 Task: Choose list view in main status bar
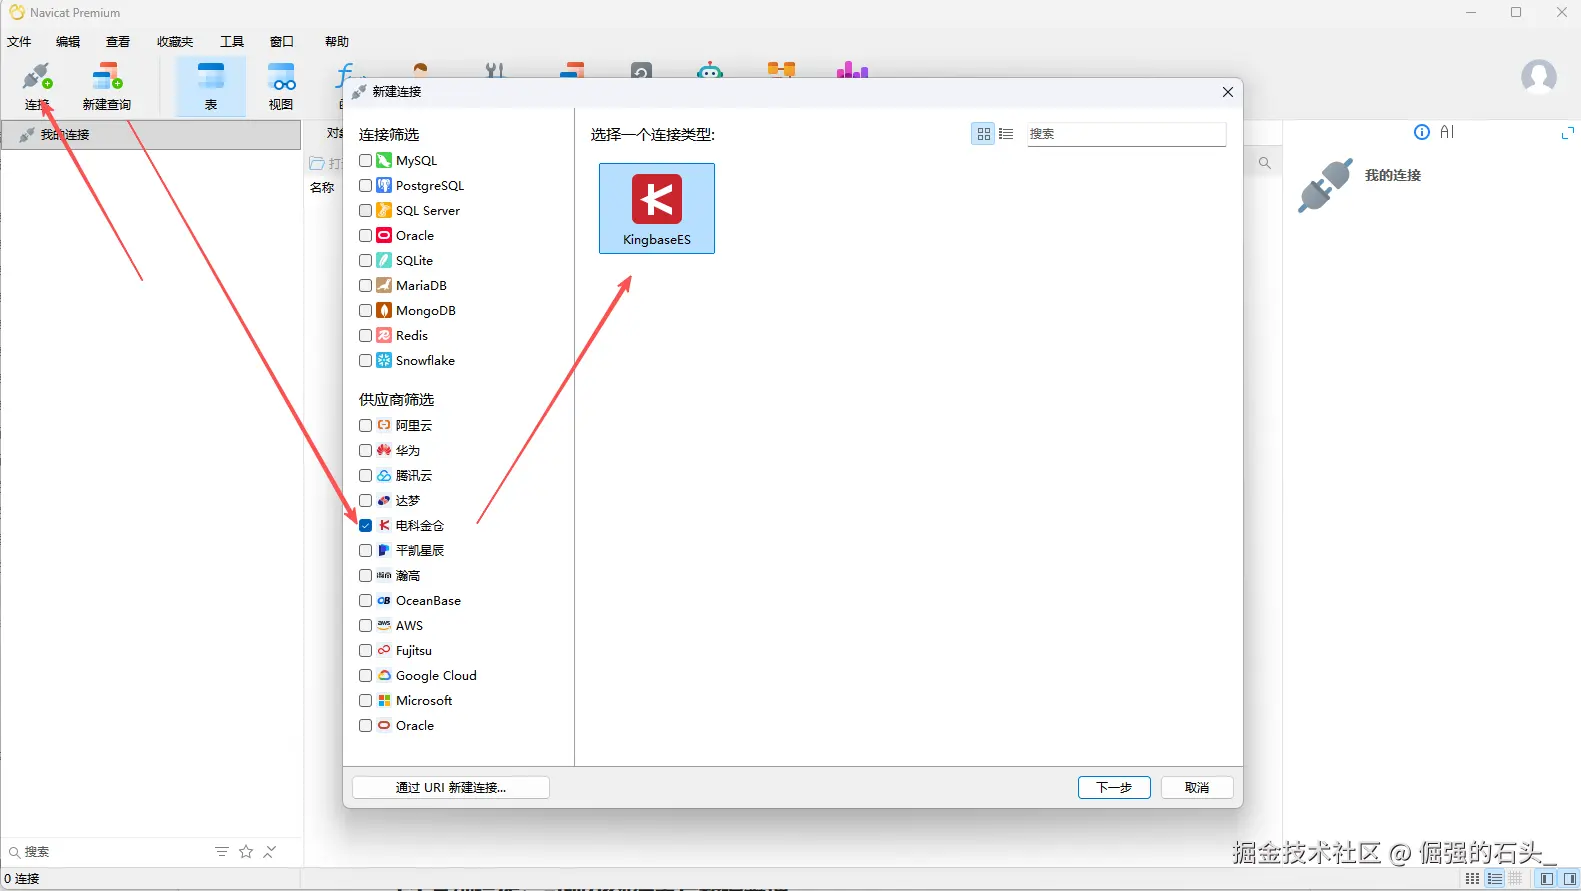point(1495,879)
